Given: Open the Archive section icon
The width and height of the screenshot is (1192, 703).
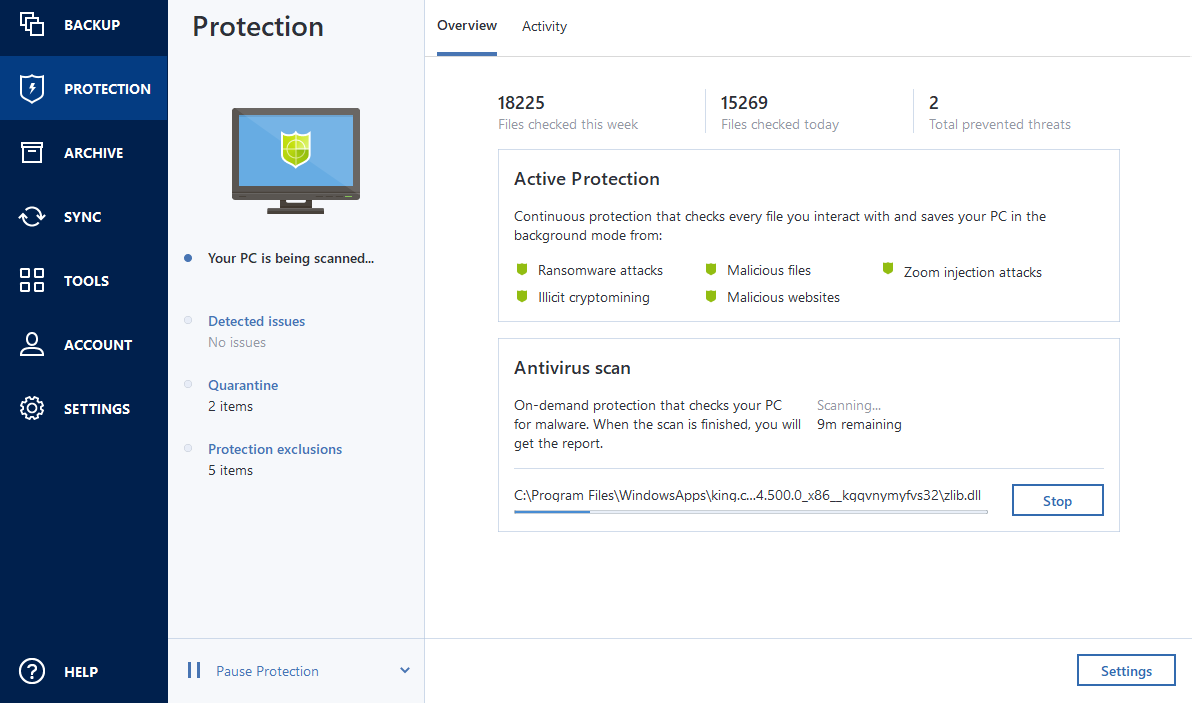Looking at the screenshot, I should click(31, 152).
